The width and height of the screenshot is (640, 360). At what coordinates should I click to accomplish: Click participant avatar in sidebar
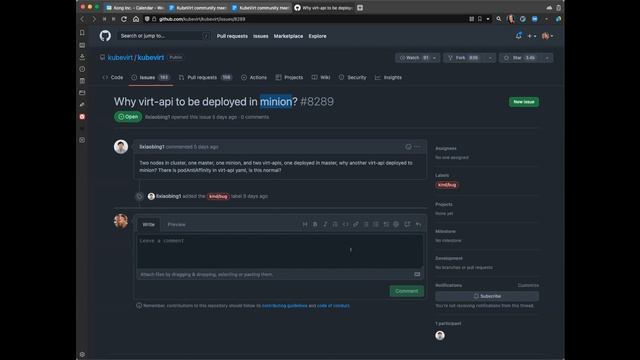tap(440, 336)
